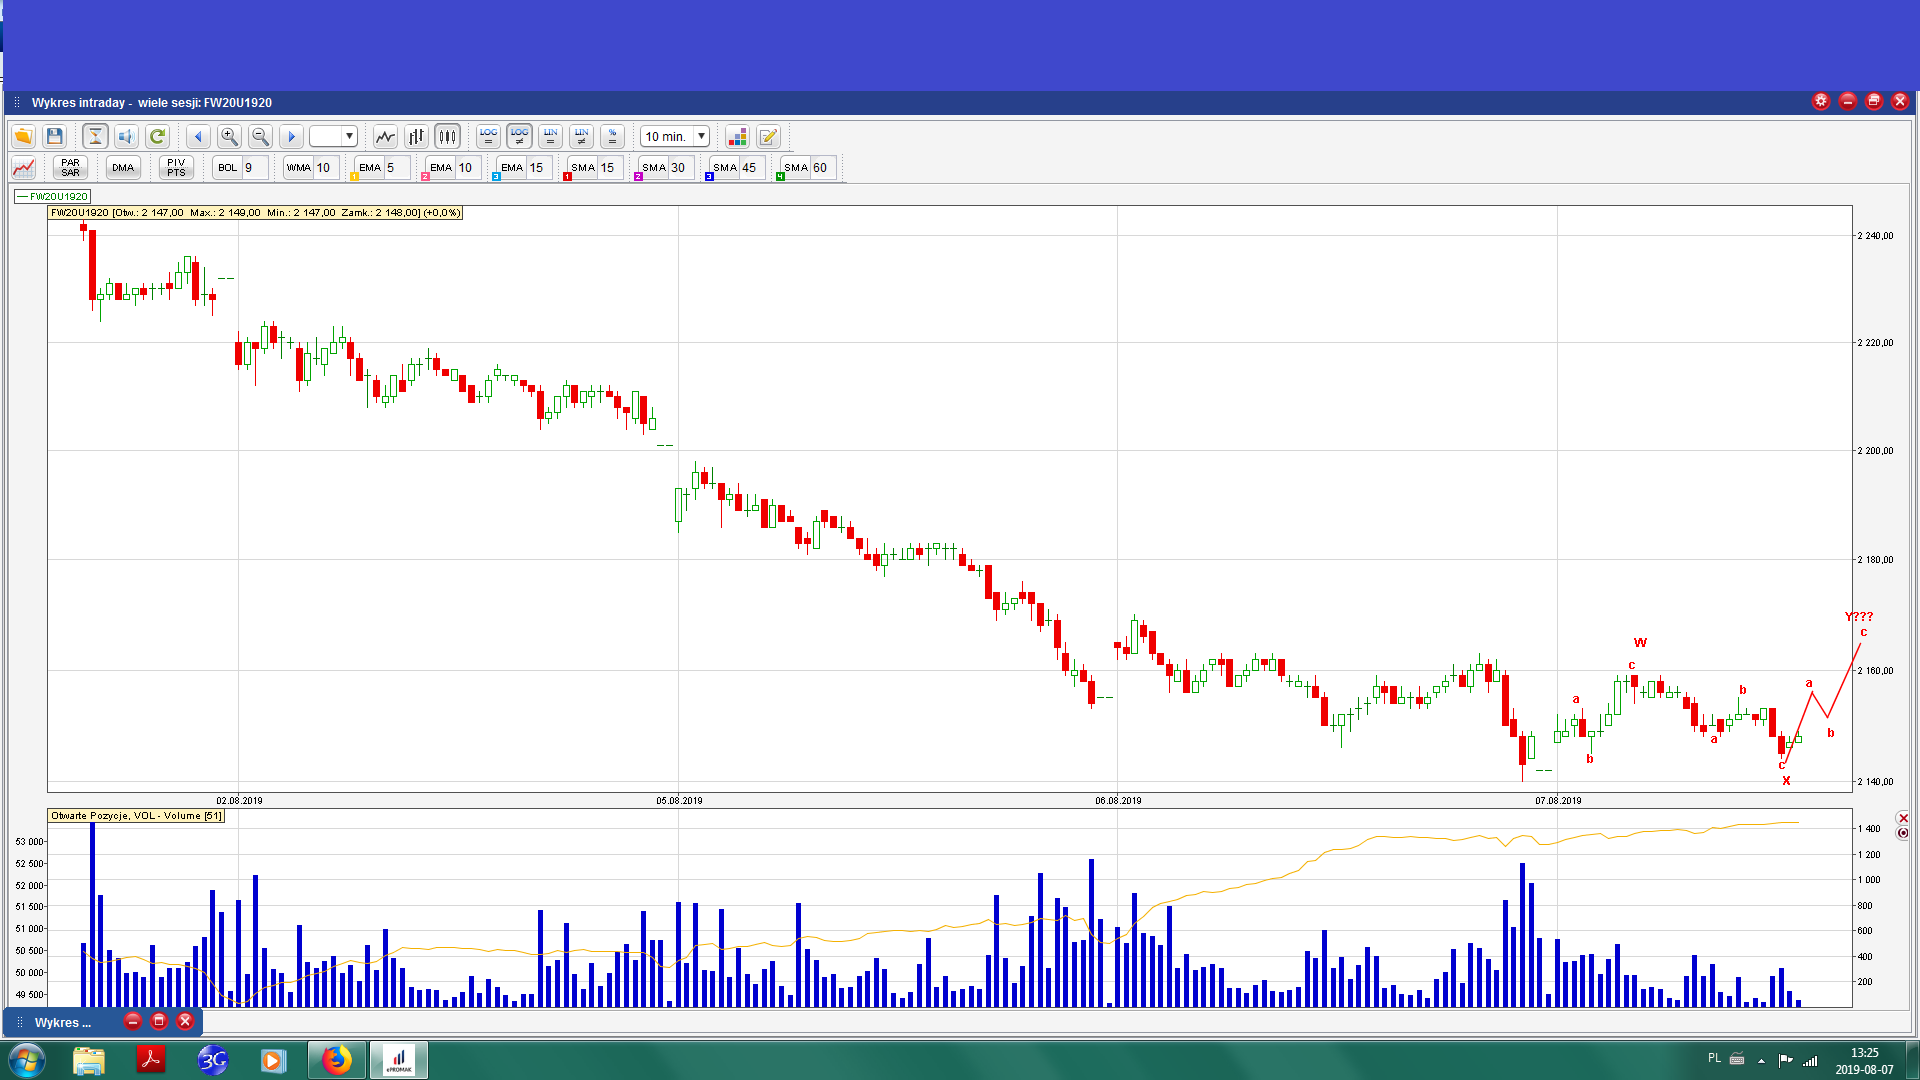The image size is (1920, 1080).
Task: Toggle the hourglass icon button
Action: click(x=95, y=136)
